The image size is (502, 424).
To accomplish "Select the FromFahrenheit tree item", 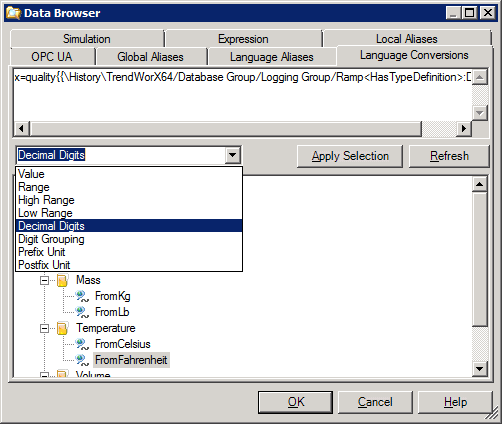I will (131, 360).
